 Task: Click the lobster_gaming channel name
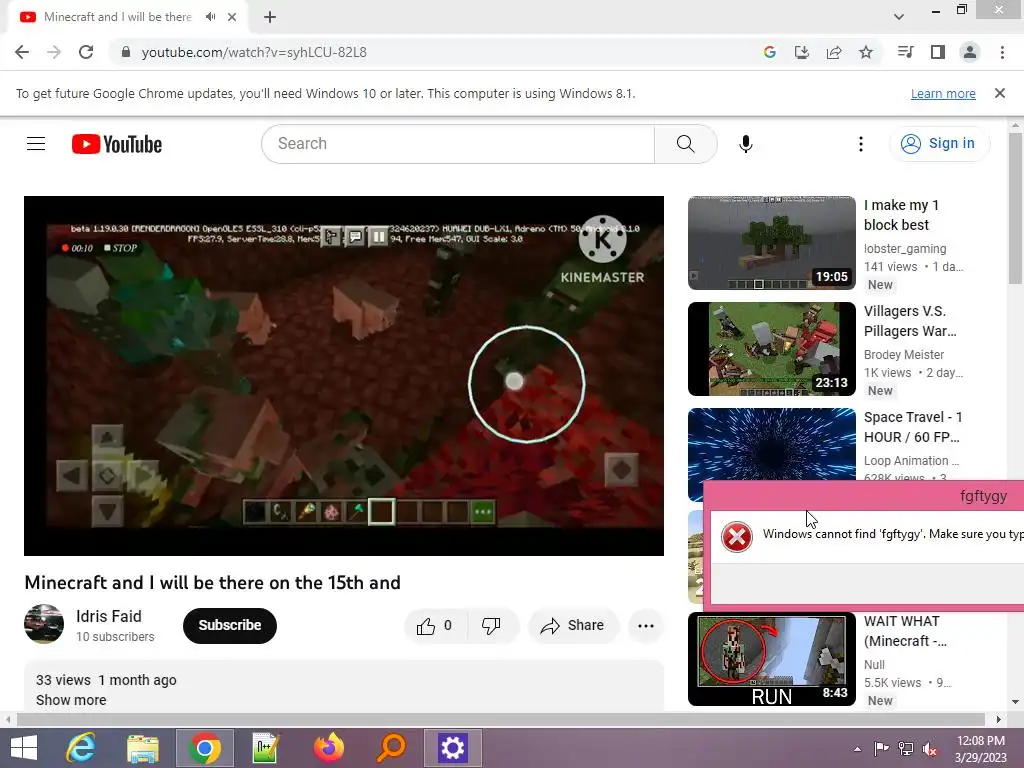click(905, 249)
